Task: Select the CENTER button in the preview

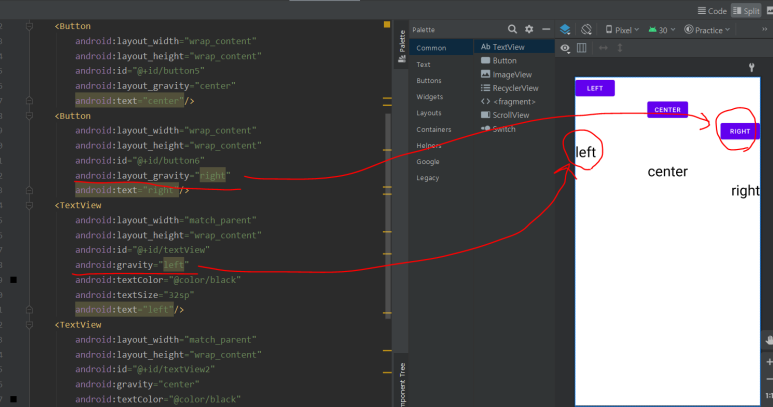Action: click(668, 109)
